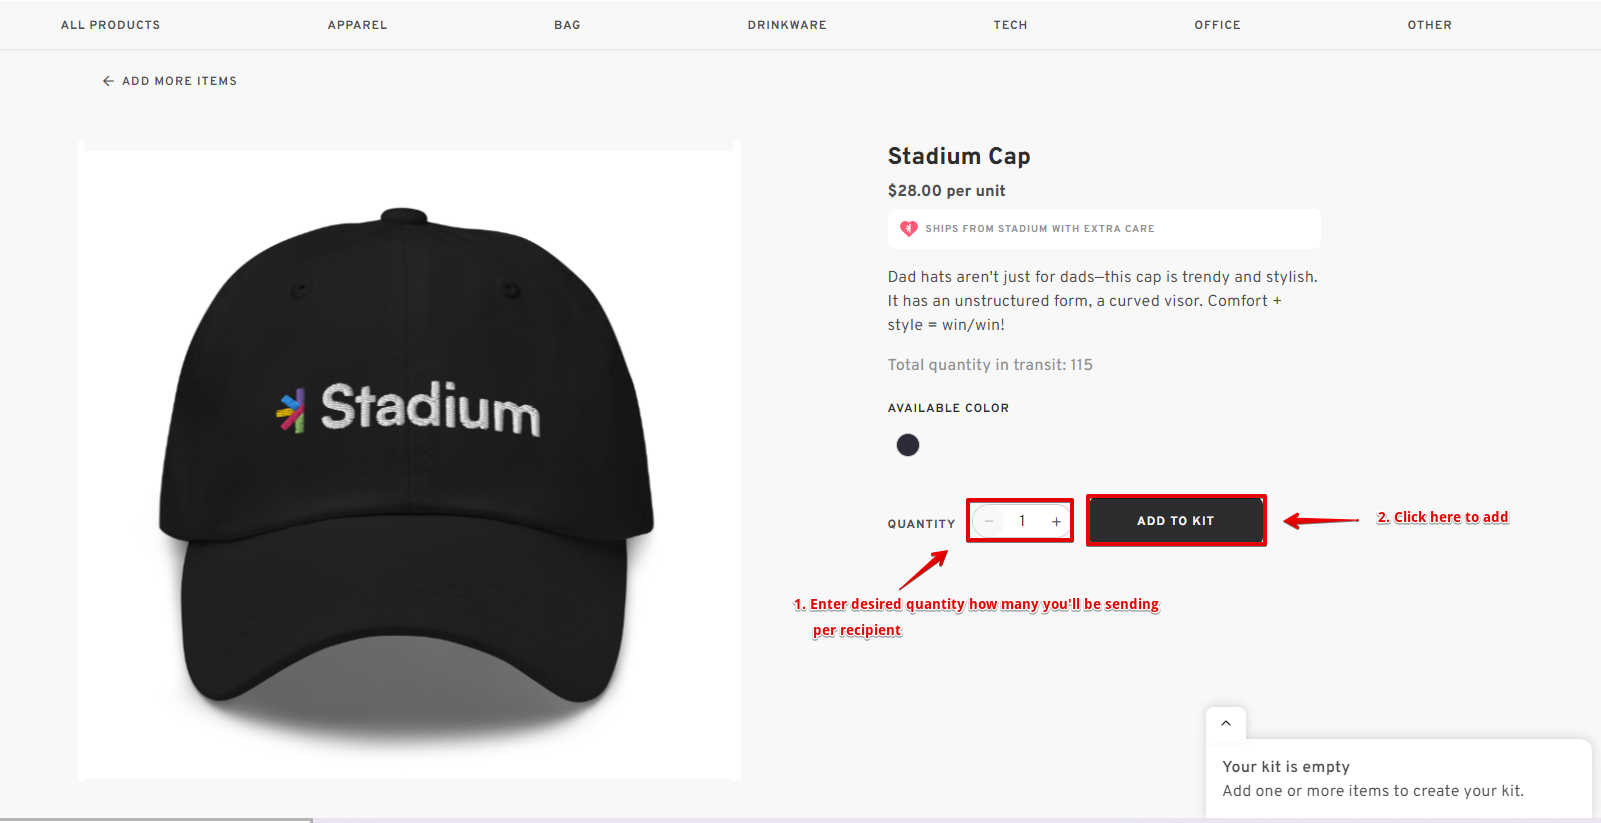This screenshot has height=823, width=1601.
Task: Open the Tech category
Action: (x=1010, y=25)
